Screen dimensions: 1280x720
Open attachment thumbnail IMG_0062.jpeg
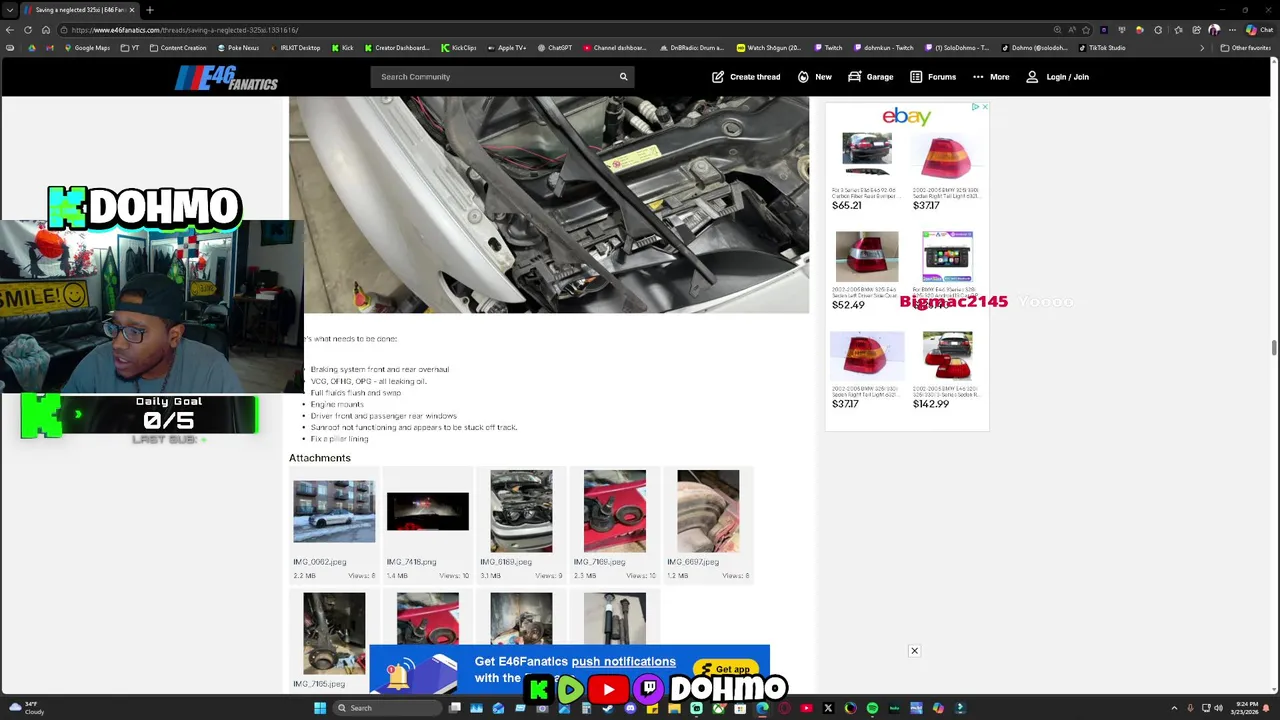(334, 511)
